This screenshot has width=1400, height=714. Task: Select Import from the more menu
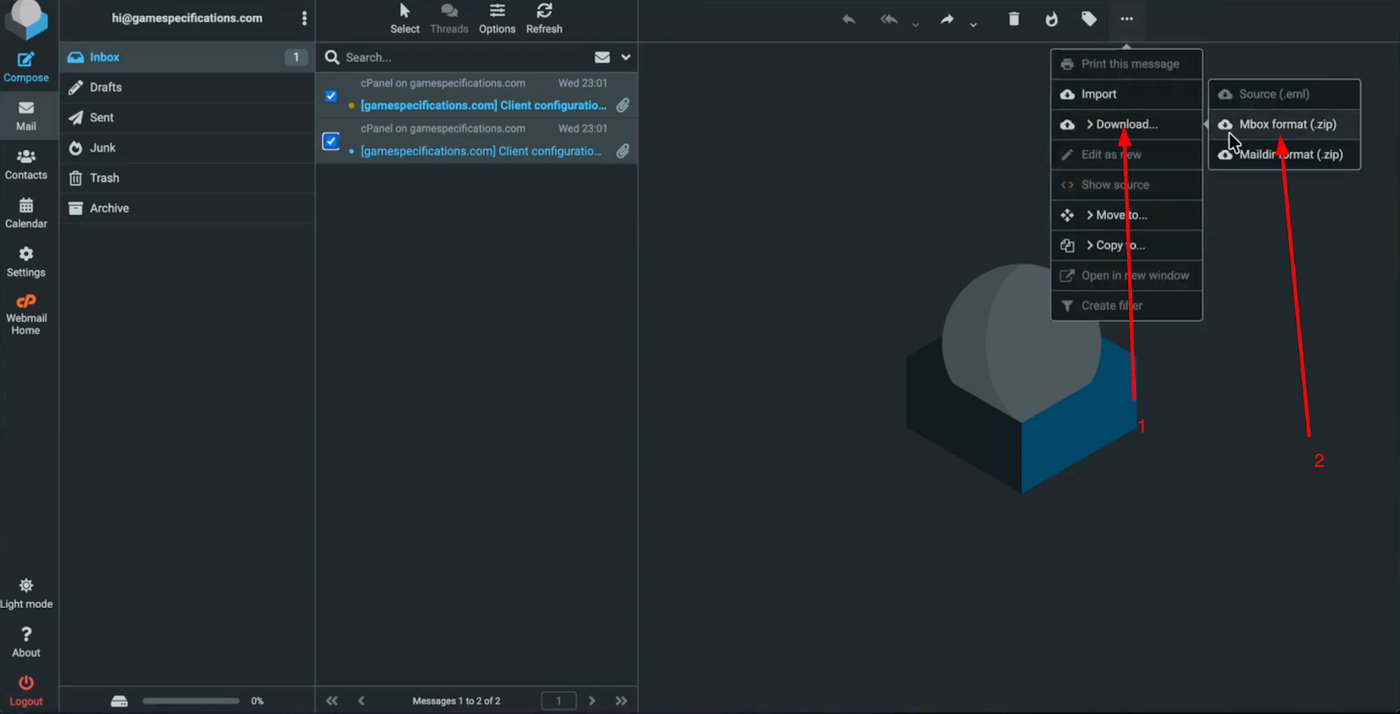tap(1098, 94)
